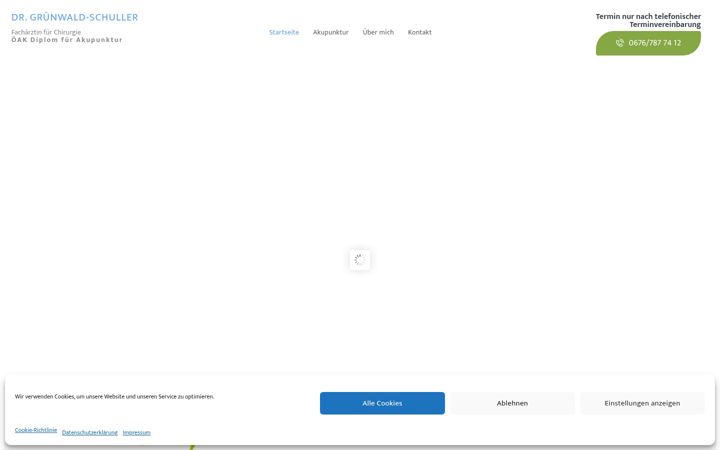
Task: Click text 'ÖAK Diplom für Akupunktur'
Action: pos(67,40)
